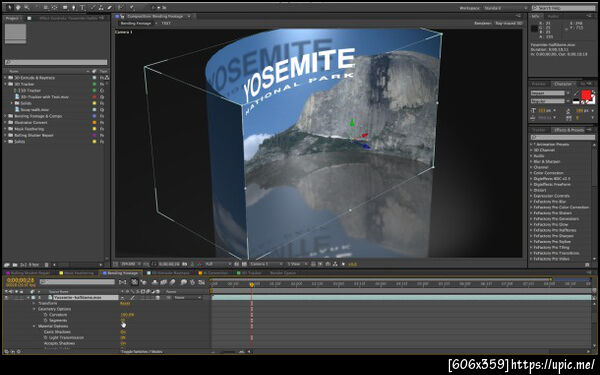Collapse the 3D Tracker folder
Screen dimensions: 600x375
click(6, 84)
